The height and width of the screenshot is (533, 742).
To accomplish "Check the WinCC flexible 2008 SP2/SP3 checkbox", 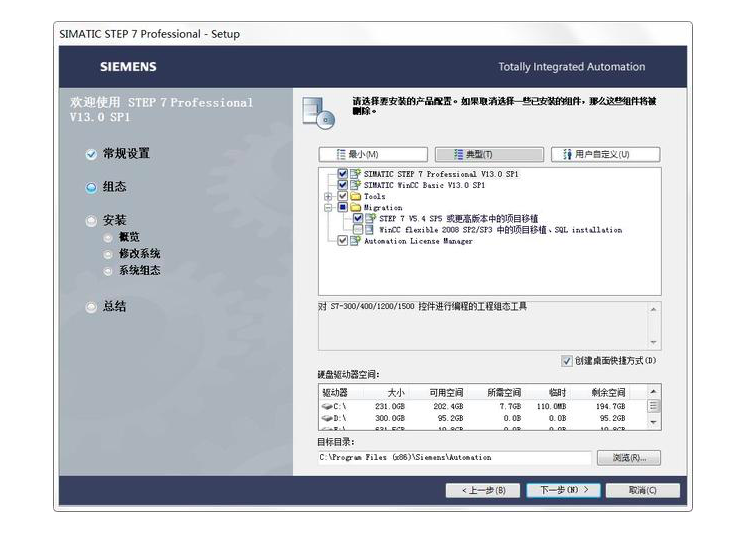I will click(x=358, y=230).
